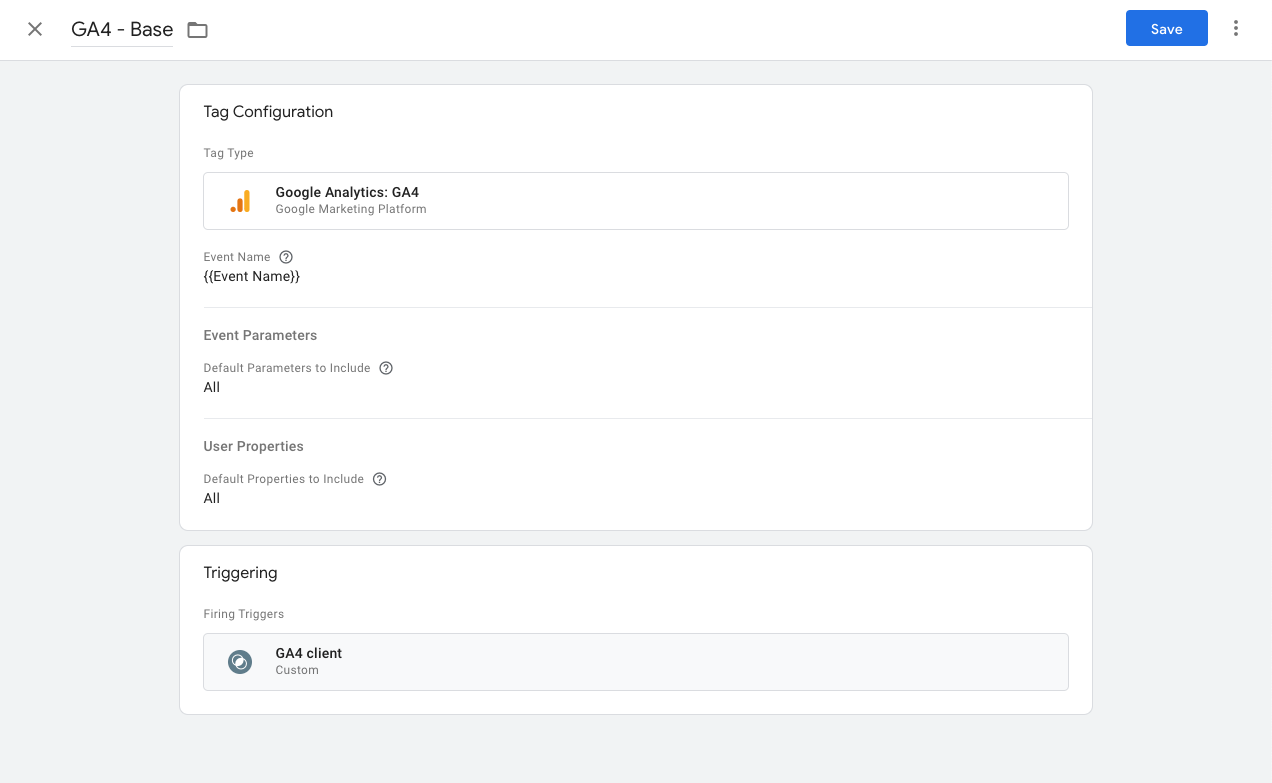Click the Tag Configuration section header
This screenshot has width=1272, height=783.
[x=268, y=112]
